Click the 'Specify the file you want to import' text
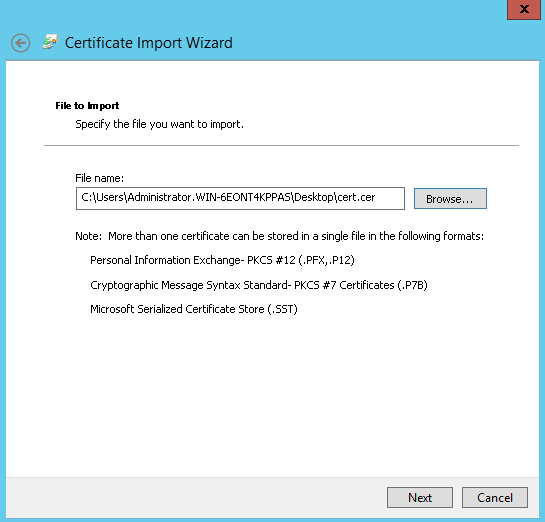 tap(160, 124)
